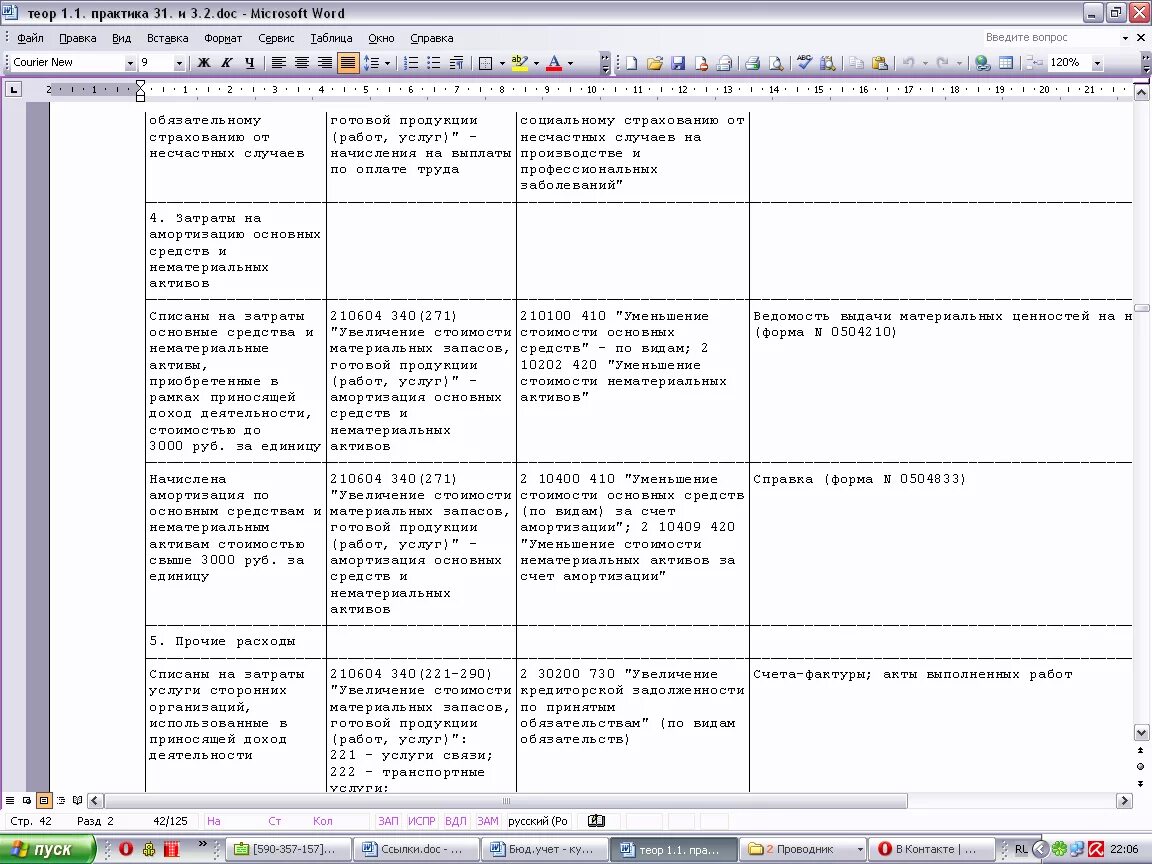Run spelling and grammar check

804,63
